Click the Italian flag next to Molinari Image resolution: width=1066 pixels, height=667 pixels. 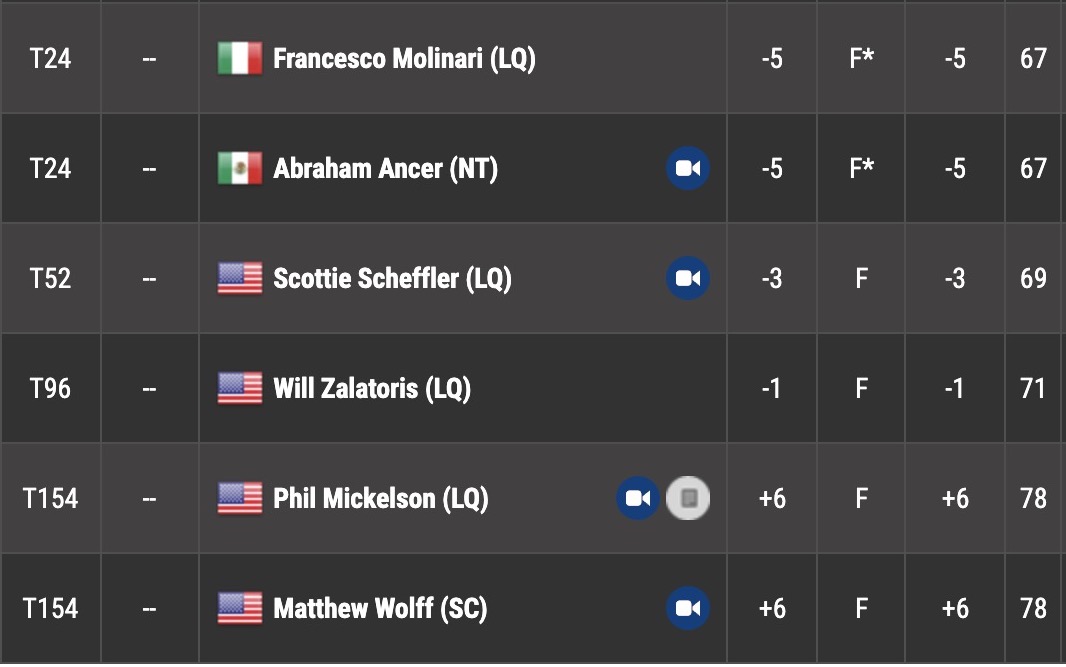240,58
